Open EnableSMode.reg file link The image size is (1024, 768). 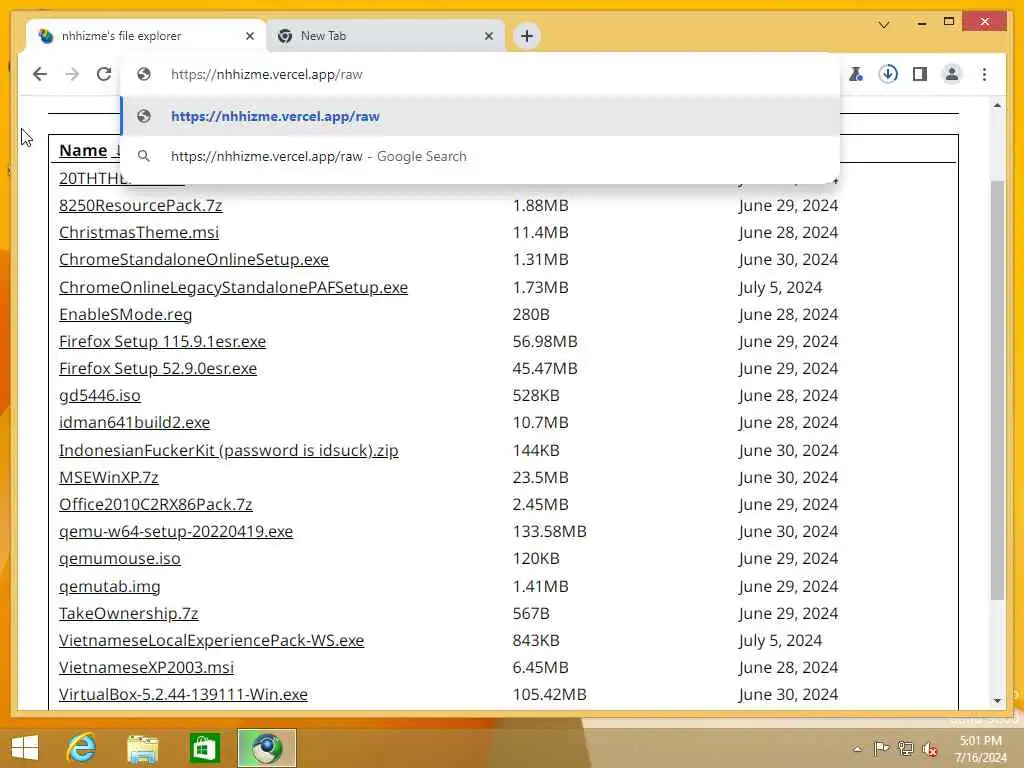tap(125, 315)
